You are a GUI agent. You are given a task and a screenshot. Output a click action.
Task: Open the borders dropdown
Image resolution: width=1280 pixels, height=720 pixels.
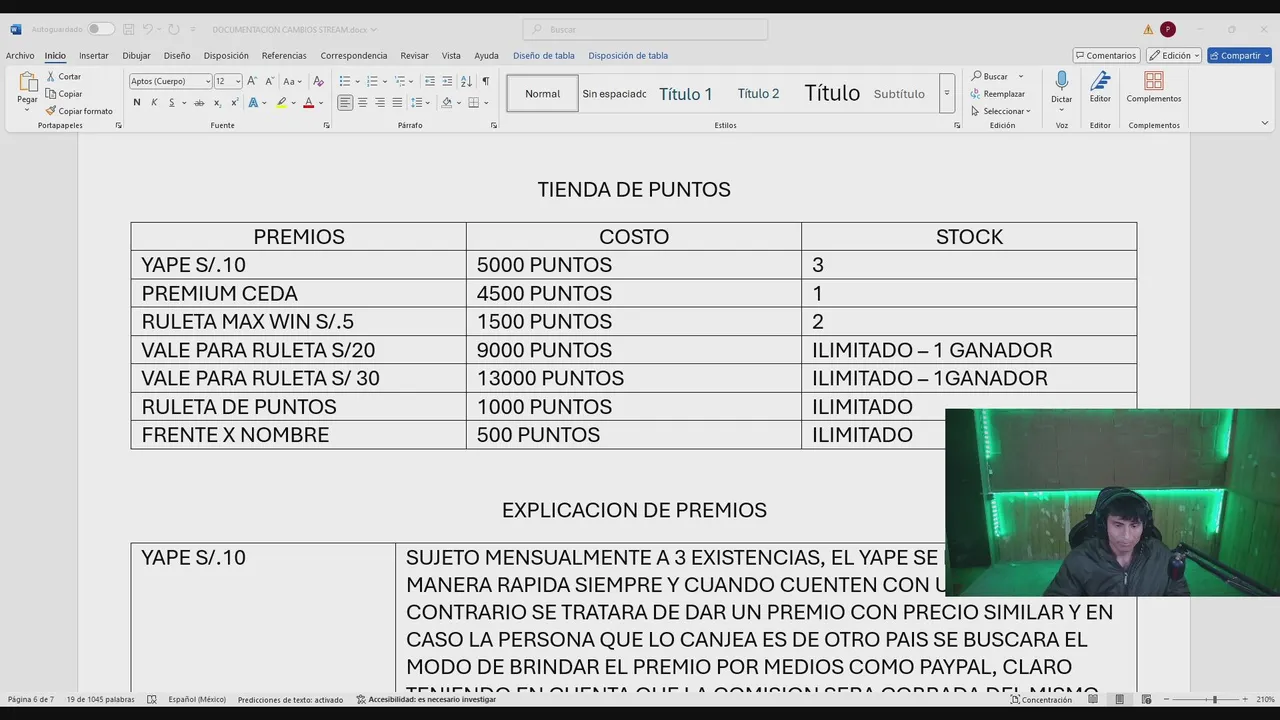(x=487, y=102)
